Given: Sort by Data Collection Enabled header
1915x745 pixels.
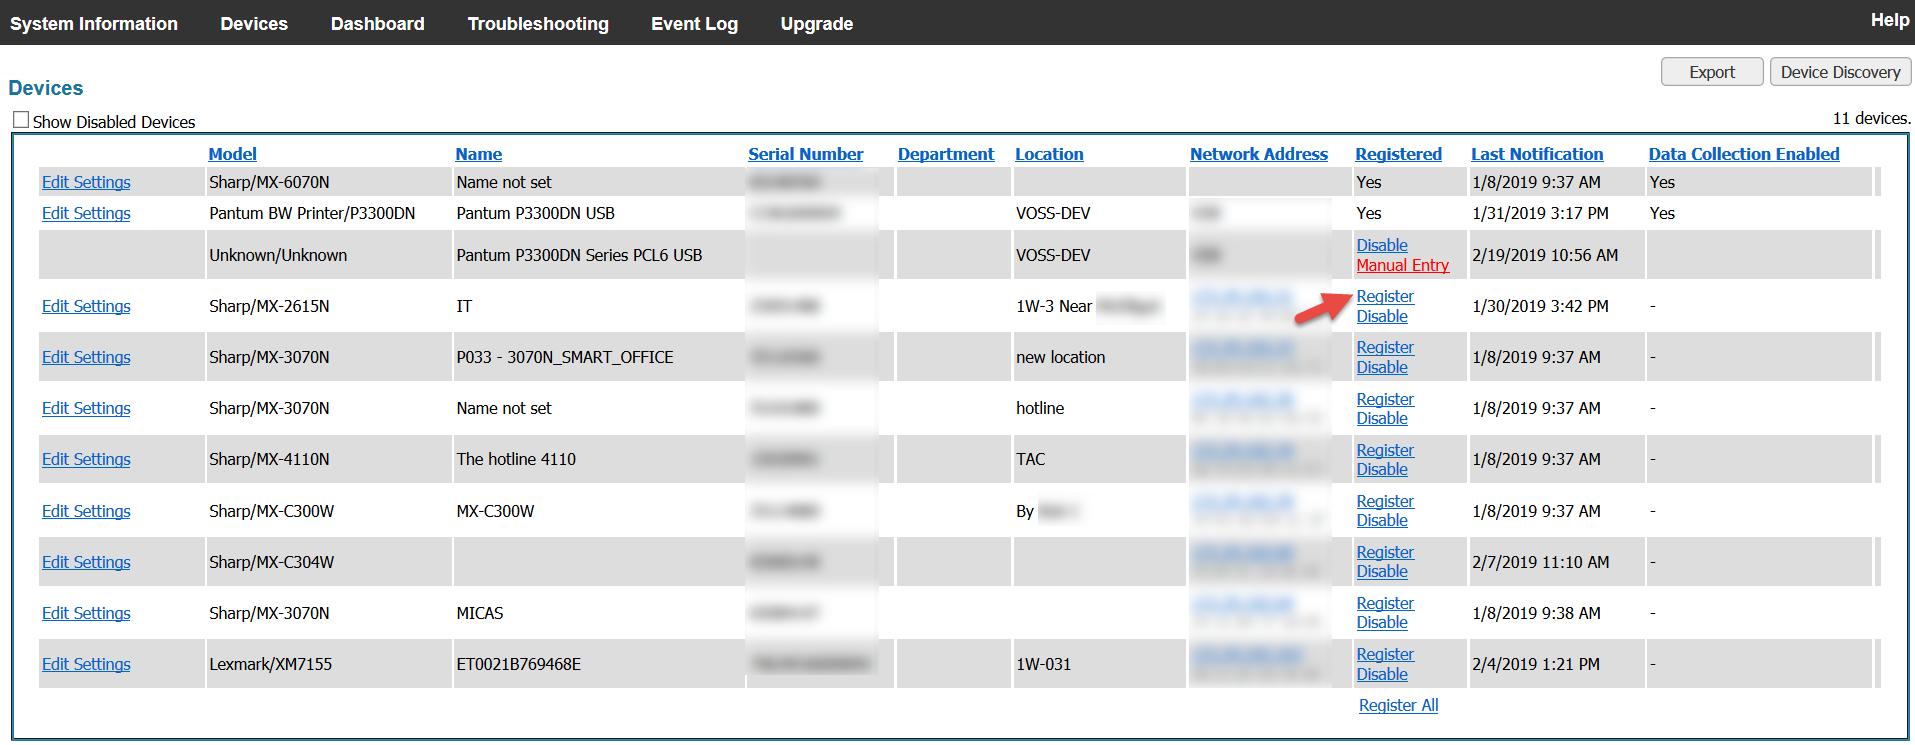Looking at the screenshot, I should click(1743, 154).
